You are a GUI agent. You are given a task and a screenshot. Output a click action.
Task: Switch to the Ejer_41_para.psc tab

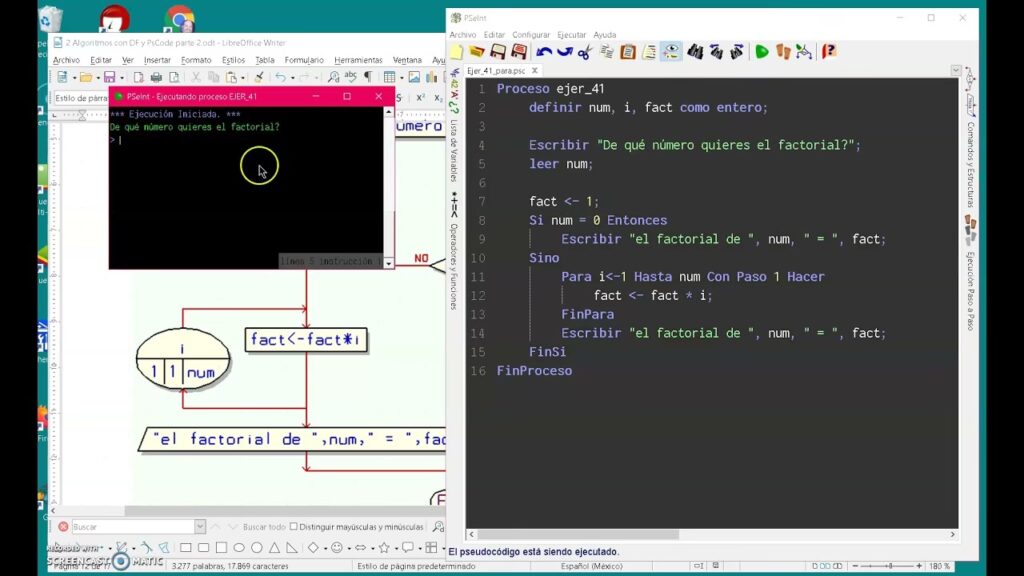coord(502,71)
